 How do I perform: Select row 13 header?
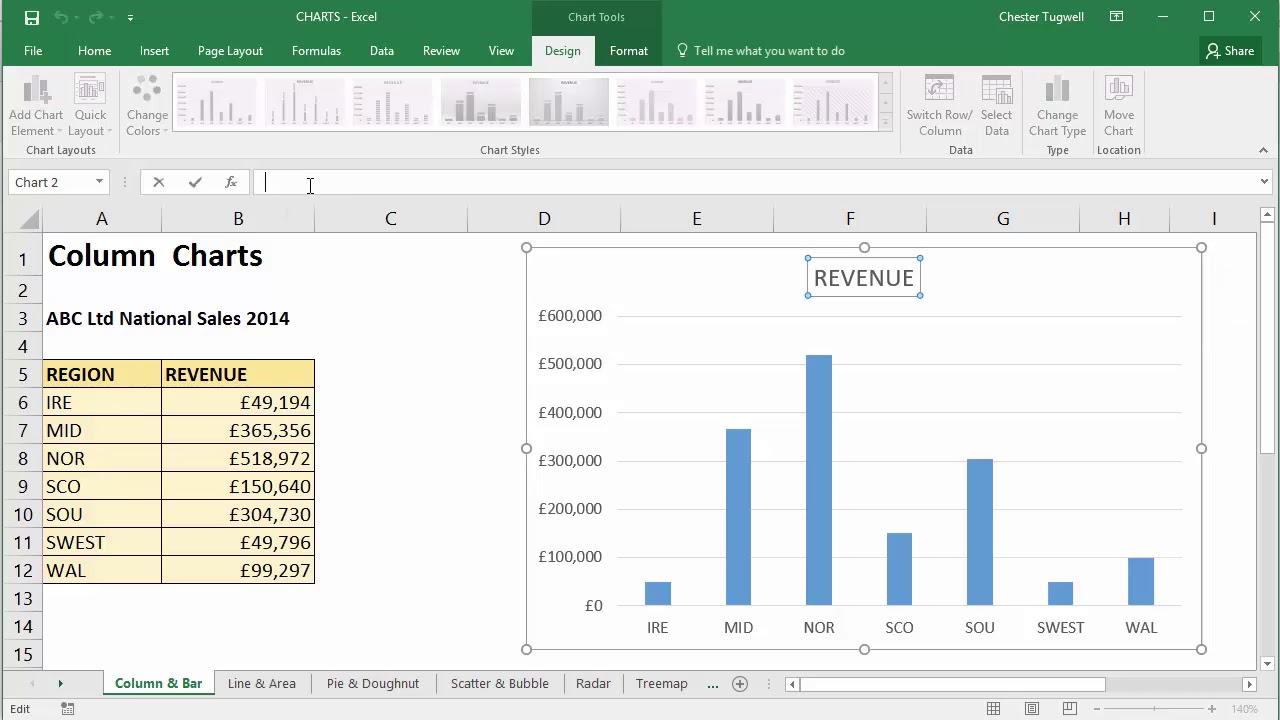[x=22, y=598]
